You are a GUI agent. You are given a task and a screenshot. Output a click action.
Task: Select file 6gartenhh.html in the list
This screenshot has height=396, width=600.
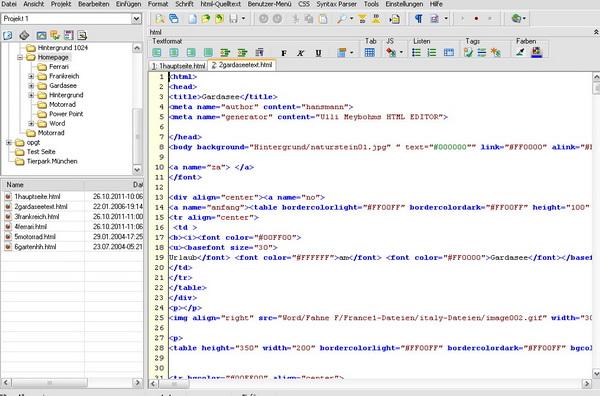coord(35,247)
